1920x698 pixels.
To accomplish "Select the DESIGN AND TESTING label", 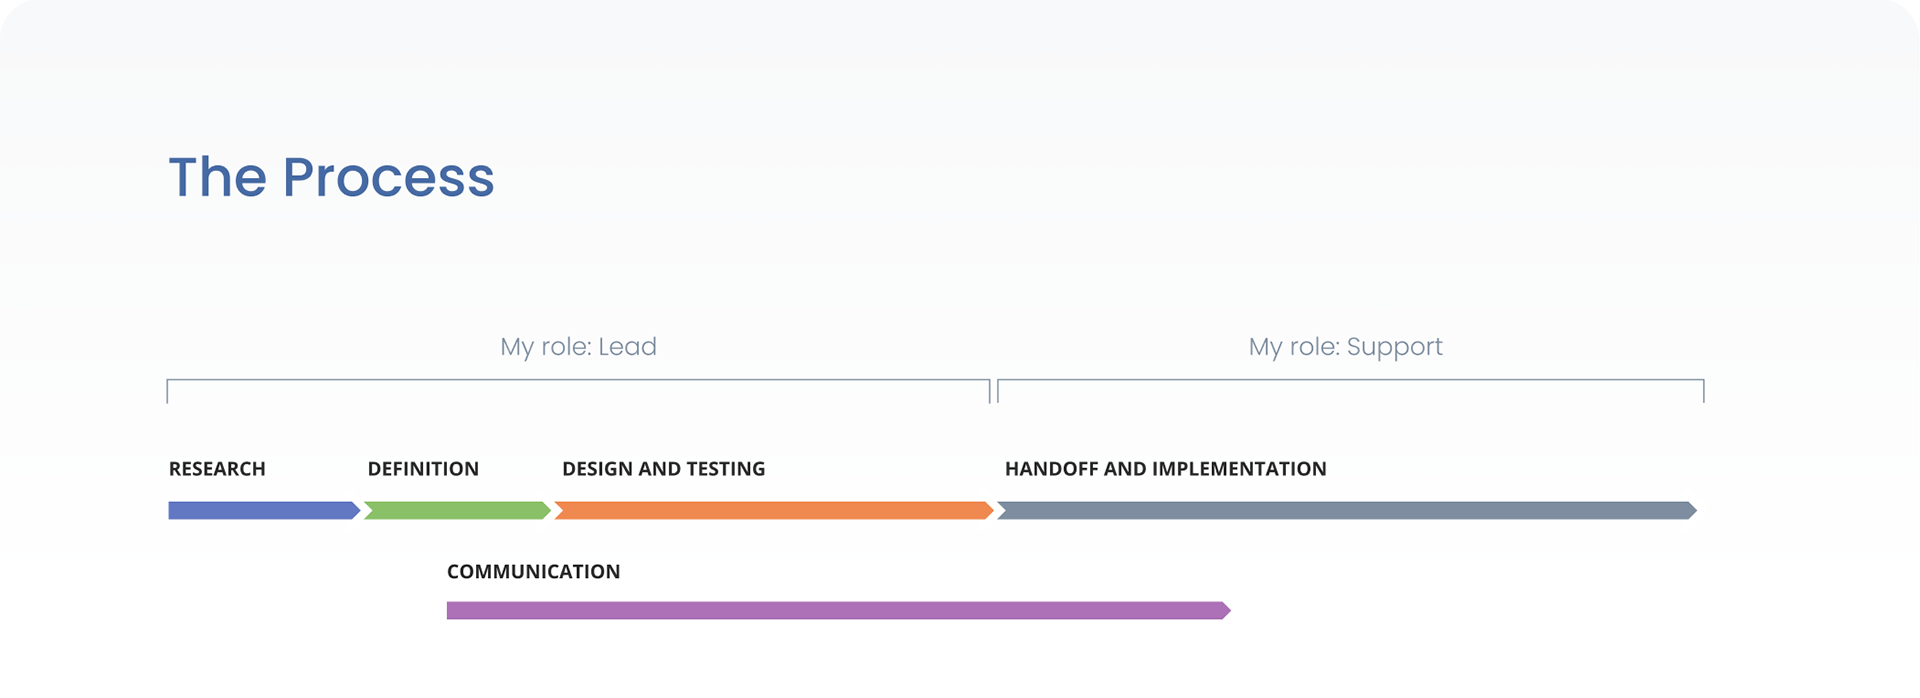I will point(663,469).
